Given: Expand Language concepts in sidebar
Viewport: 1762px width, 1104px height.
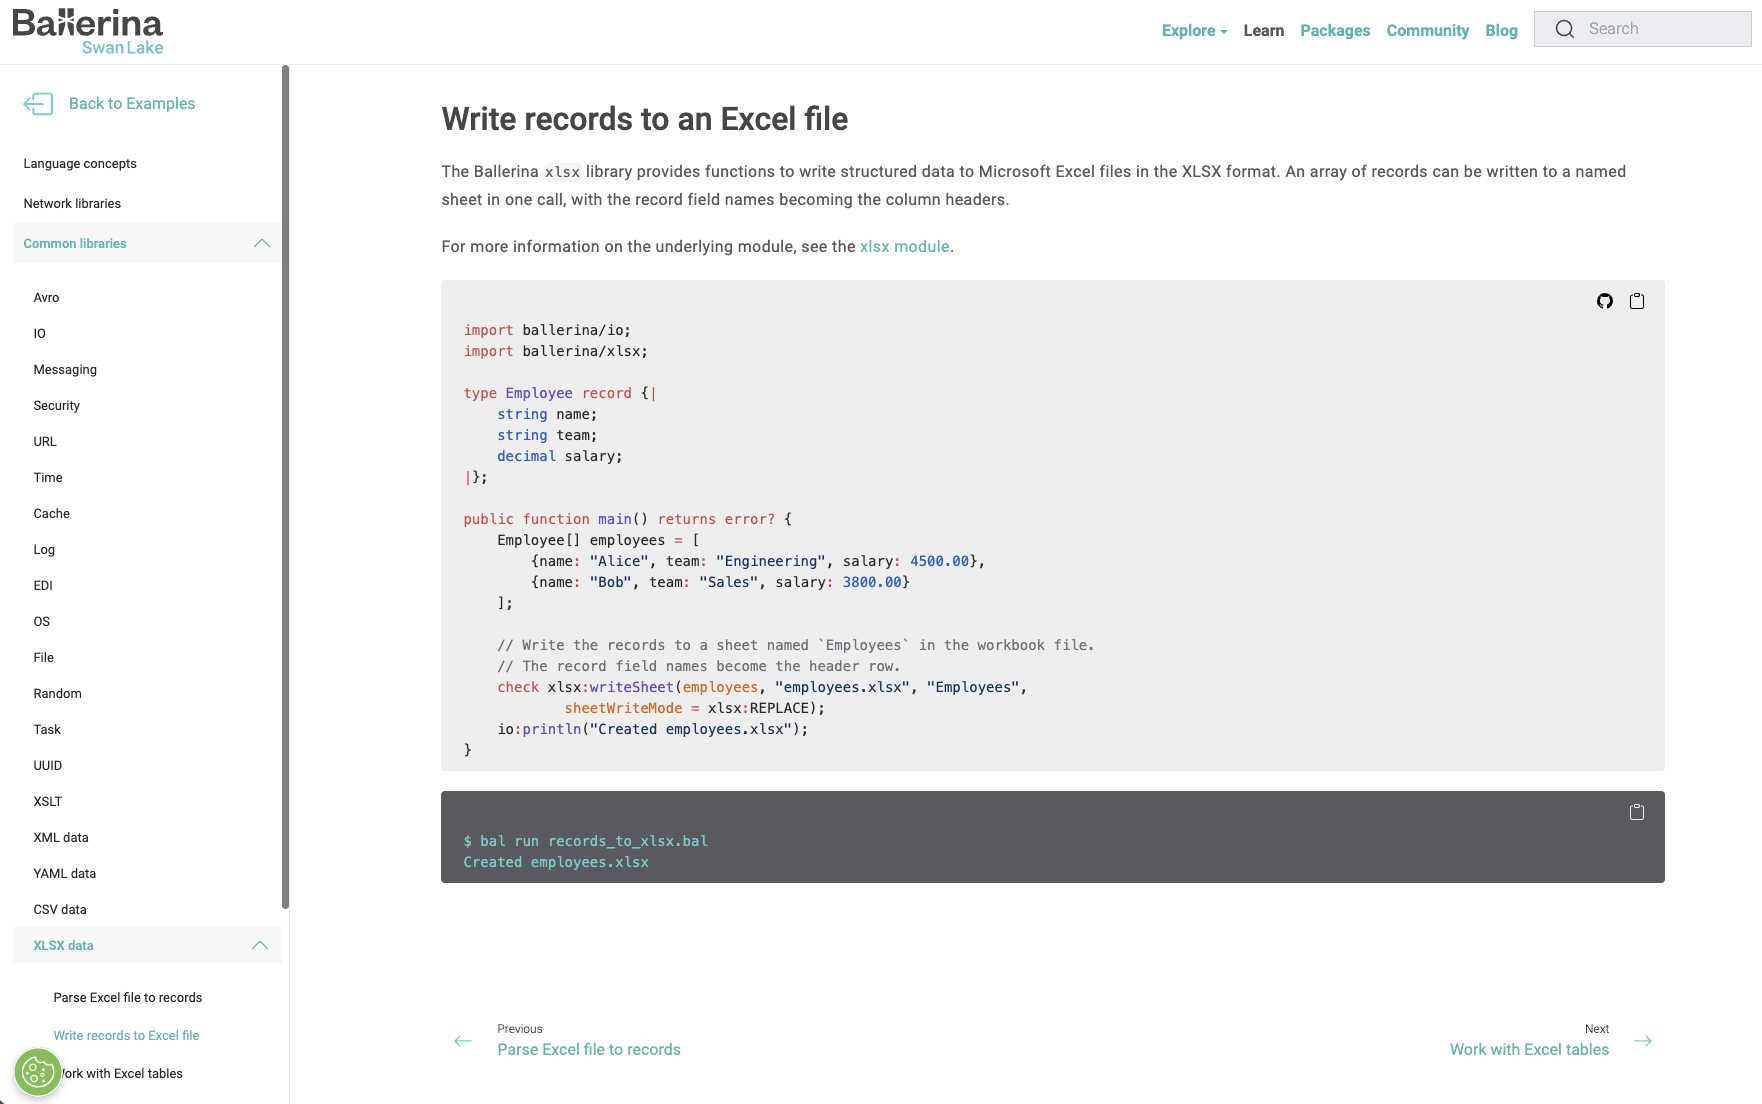Looking at the screenshot, I should [80, 163].
